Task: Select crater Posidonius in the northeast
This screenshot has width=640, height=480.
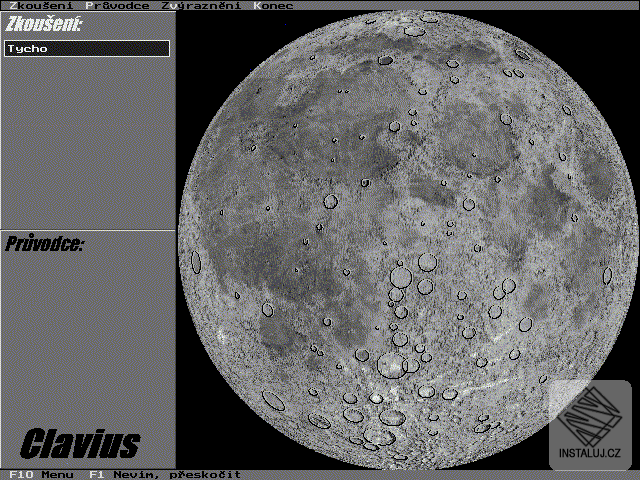Action: tap(506, 119)
